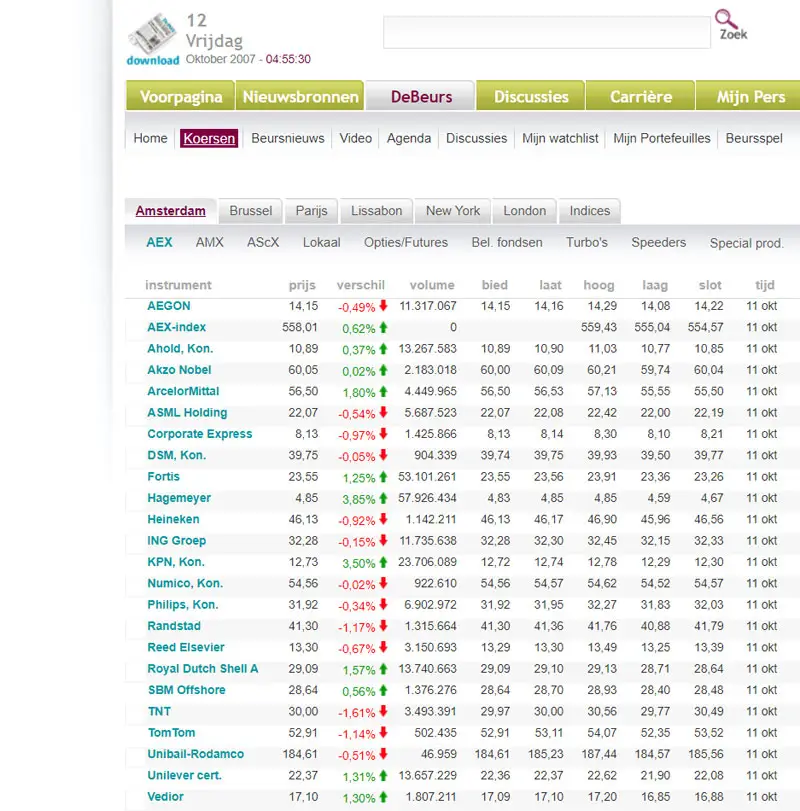
Task: Open the ArcelorMittal instrument link
Action: click(x=183, y=391)
